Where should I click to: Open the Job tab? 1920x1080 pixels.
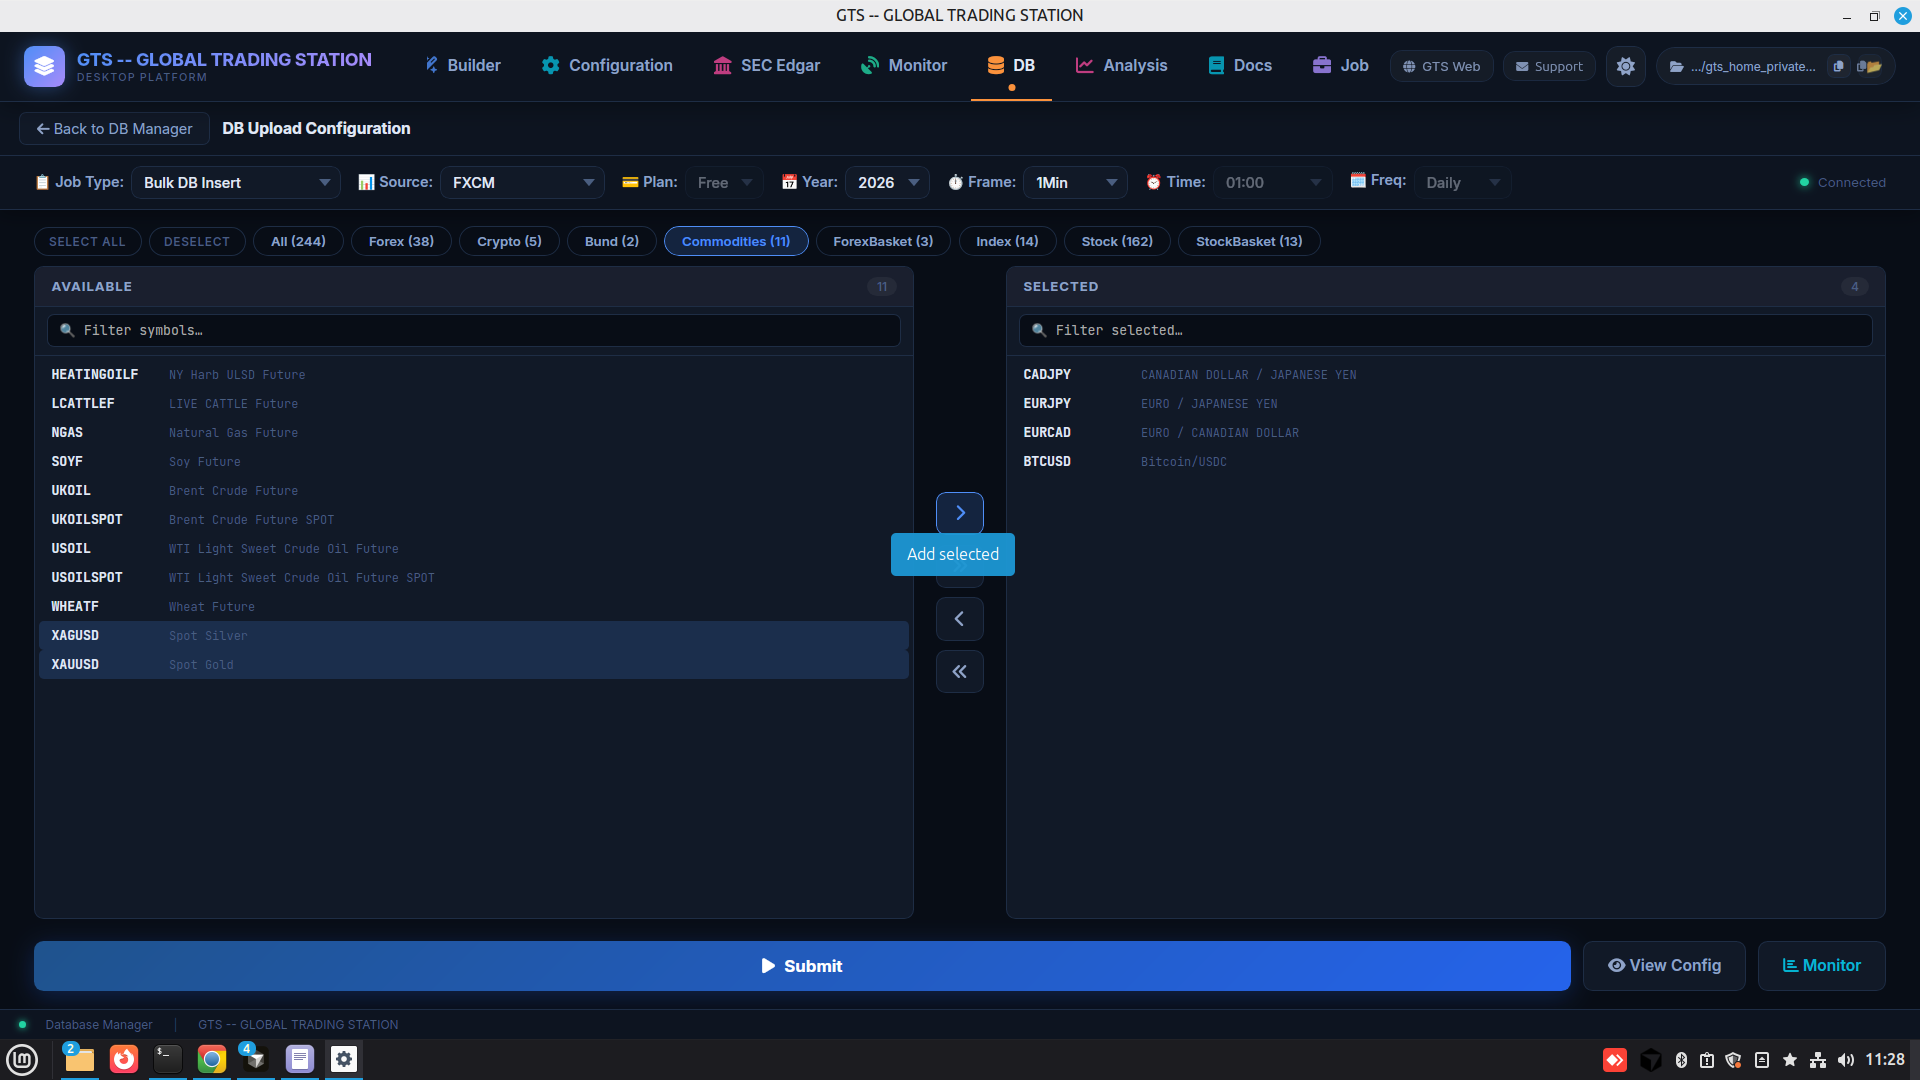click(1341, 66)
